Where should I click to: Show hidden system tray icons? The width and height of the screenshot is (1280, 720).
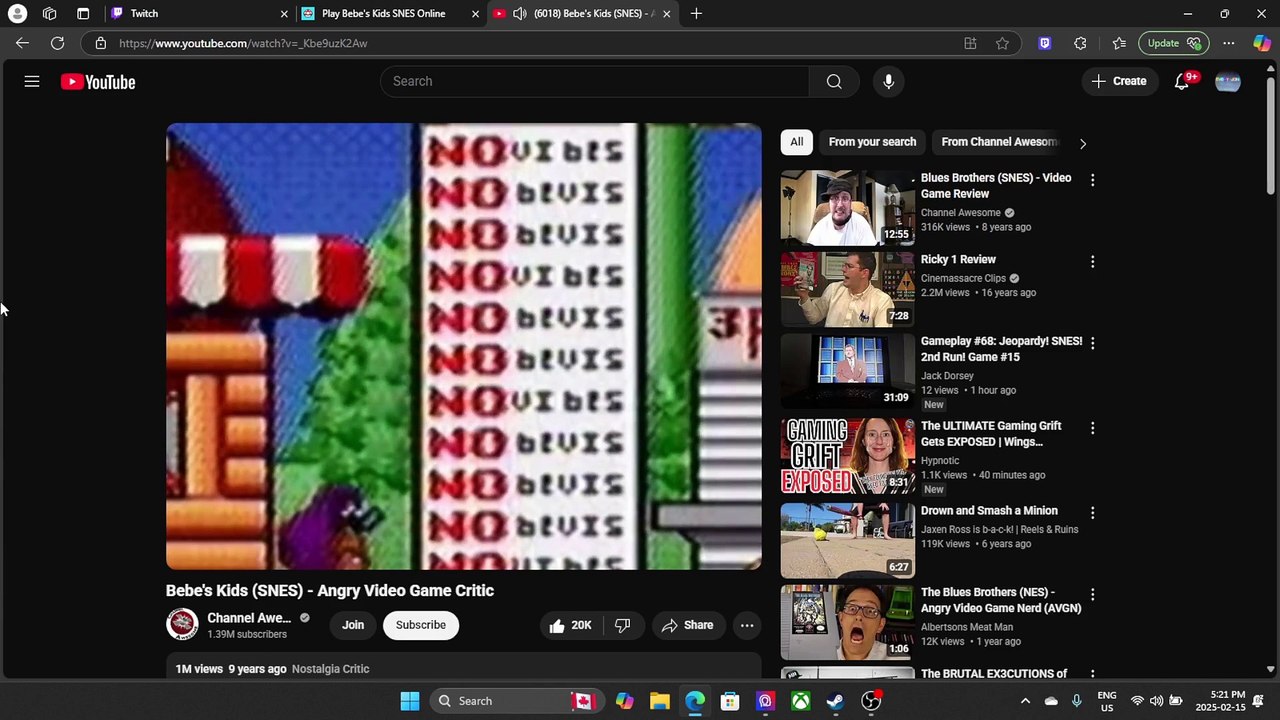tap(1025, 701)
